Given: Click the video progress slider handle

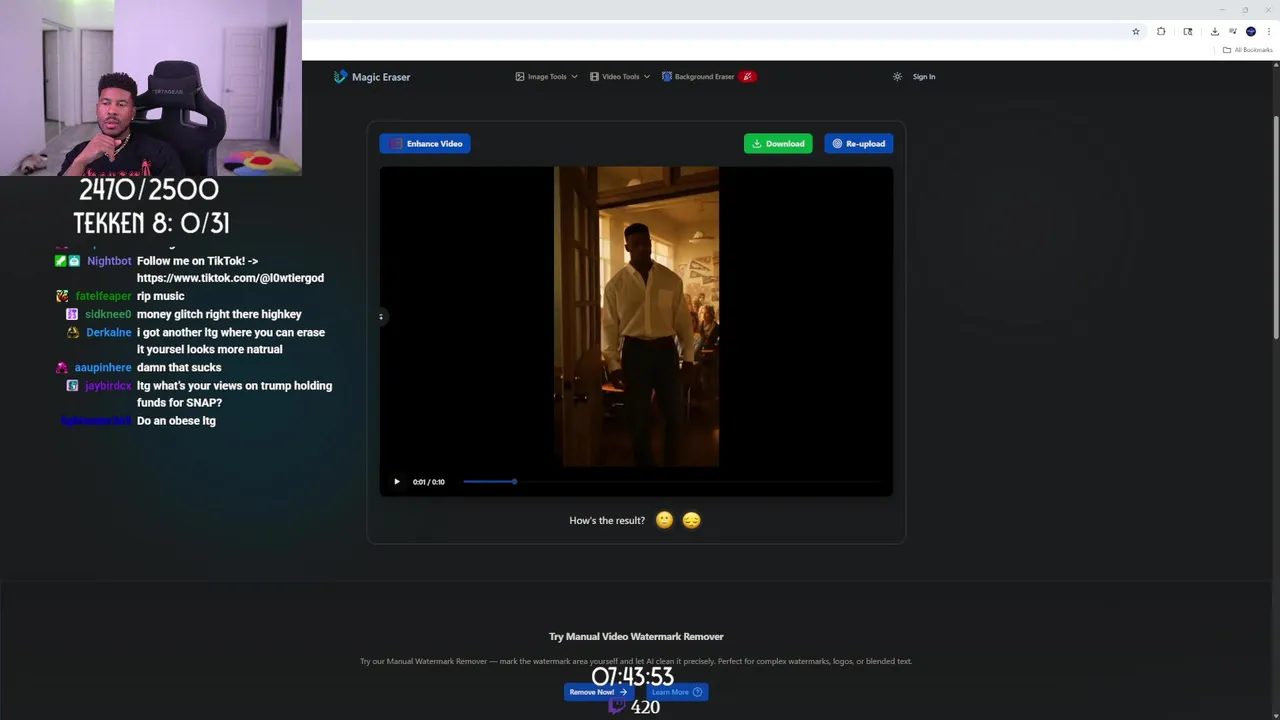Looking at the screenshot, I should (514, 482).
